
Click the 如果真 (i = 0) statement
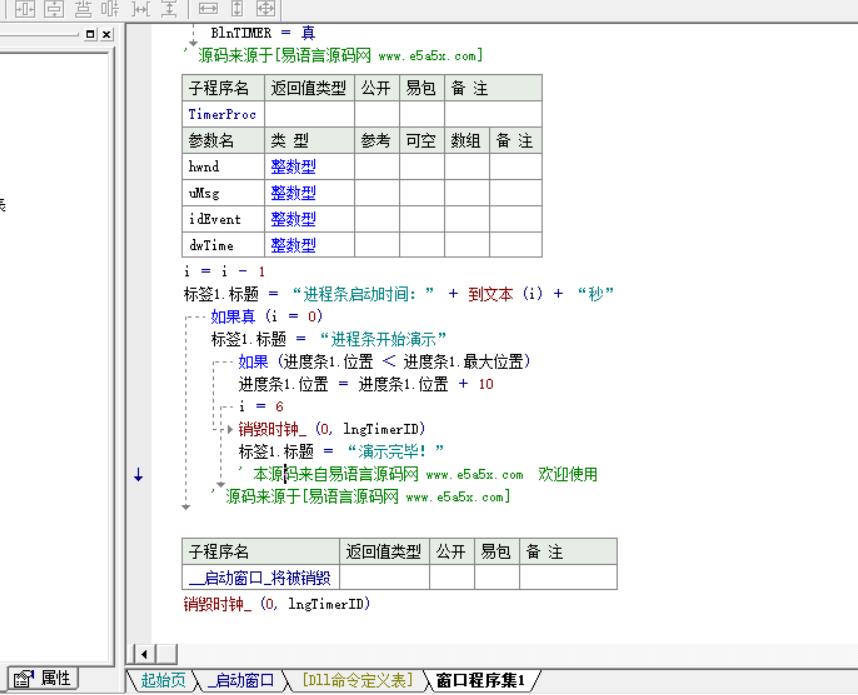pyautogui.click(x=266, y=316)
